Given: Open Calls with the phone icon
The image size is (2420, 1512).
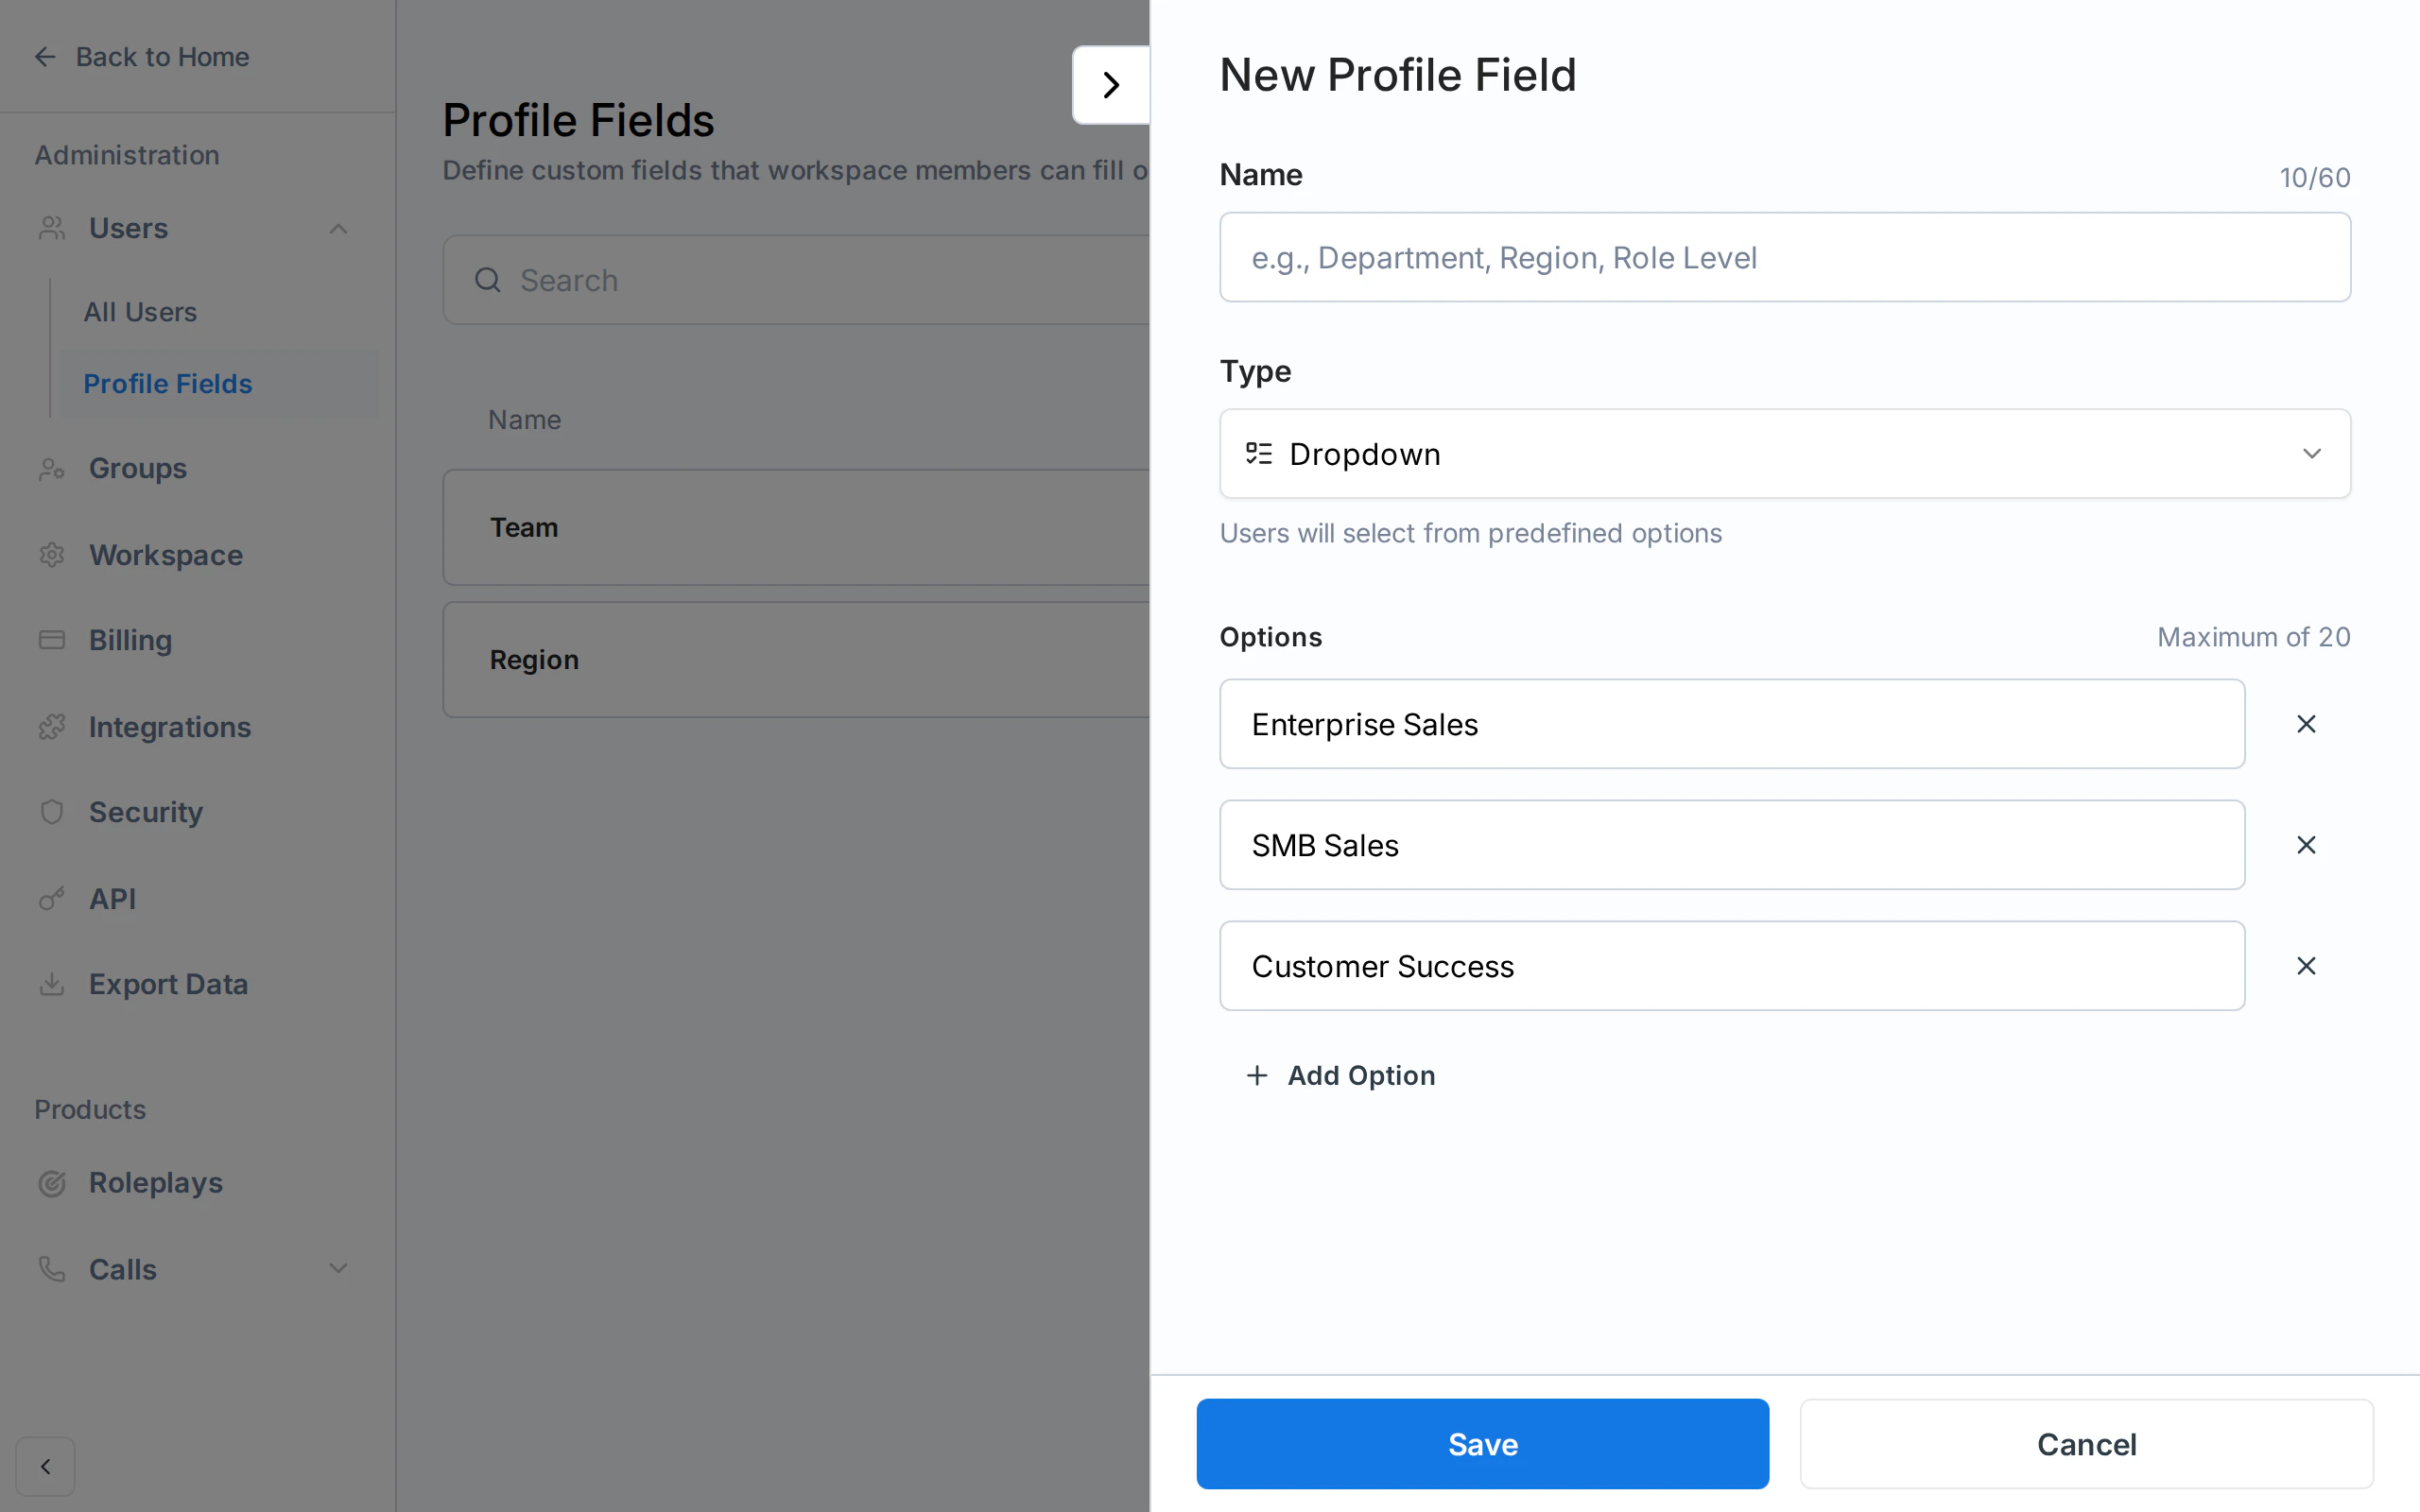Looking at the screenshot, I should click(51, 1268).
